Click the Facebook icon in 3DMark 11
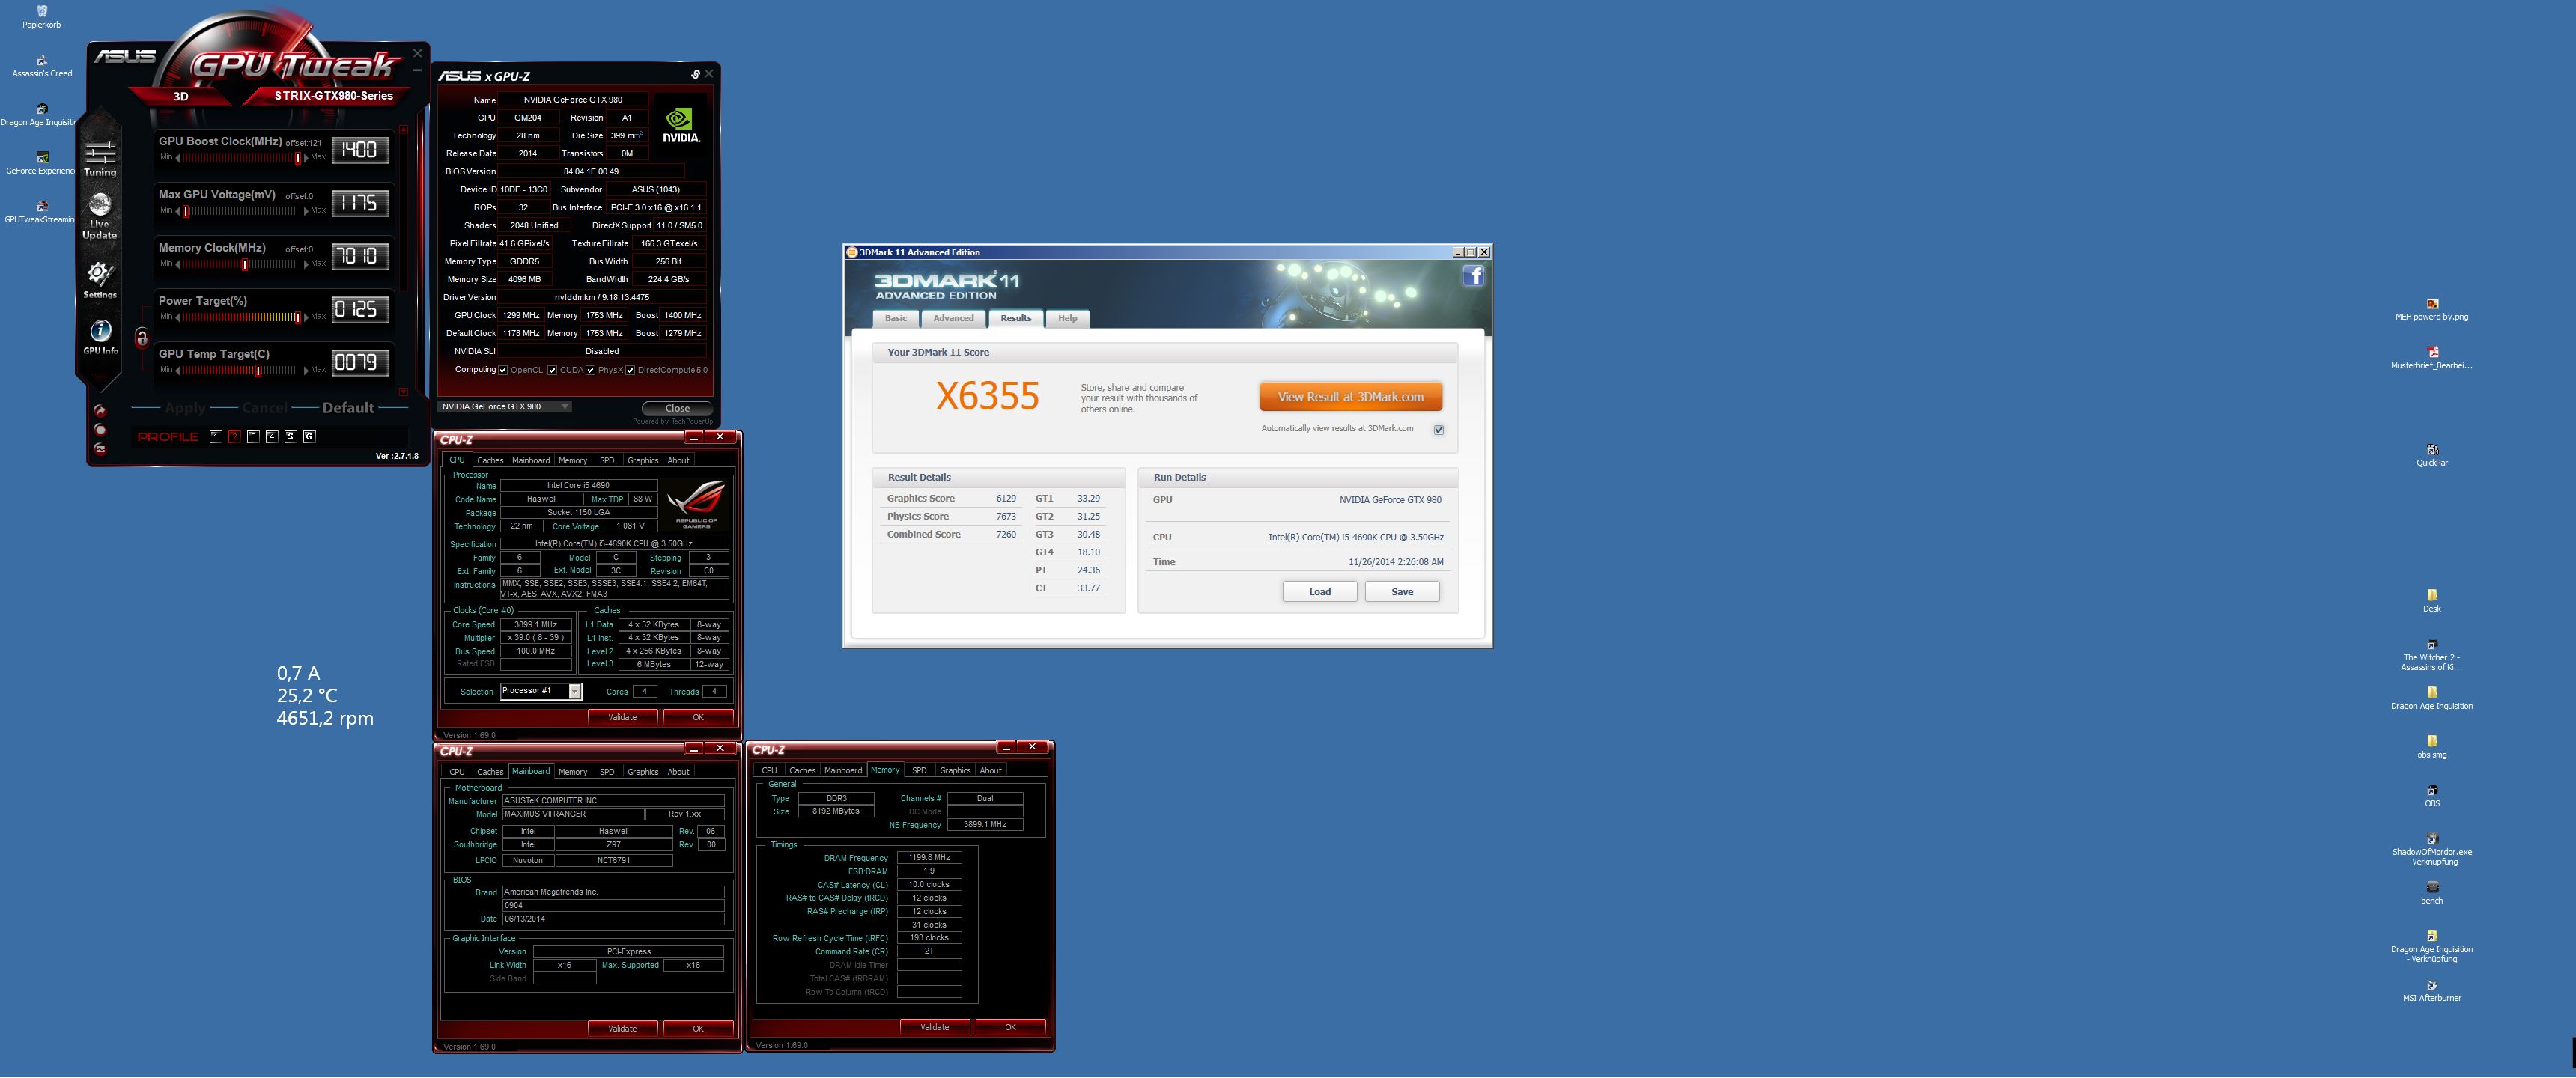Screen dimensions: 2576x1078 click(x=1474, y=276)
